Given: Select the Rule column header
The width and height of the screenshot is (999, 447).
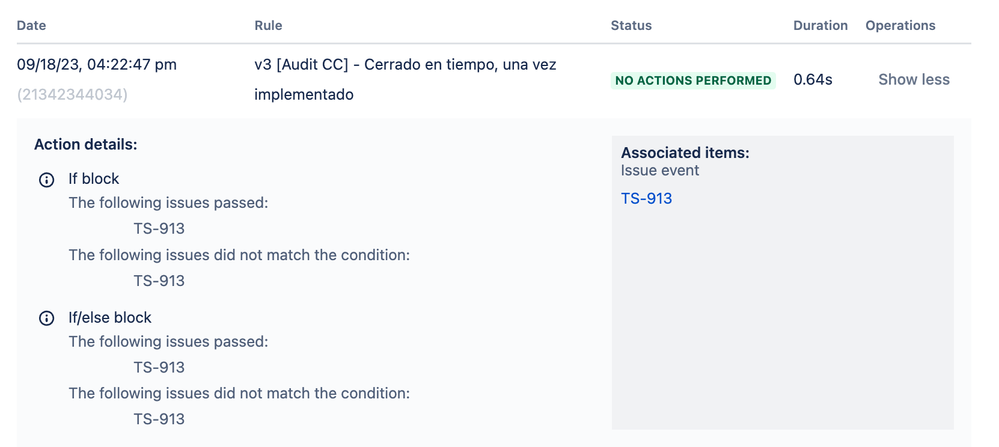Looking at the screenshot, I should coord(268,25).
